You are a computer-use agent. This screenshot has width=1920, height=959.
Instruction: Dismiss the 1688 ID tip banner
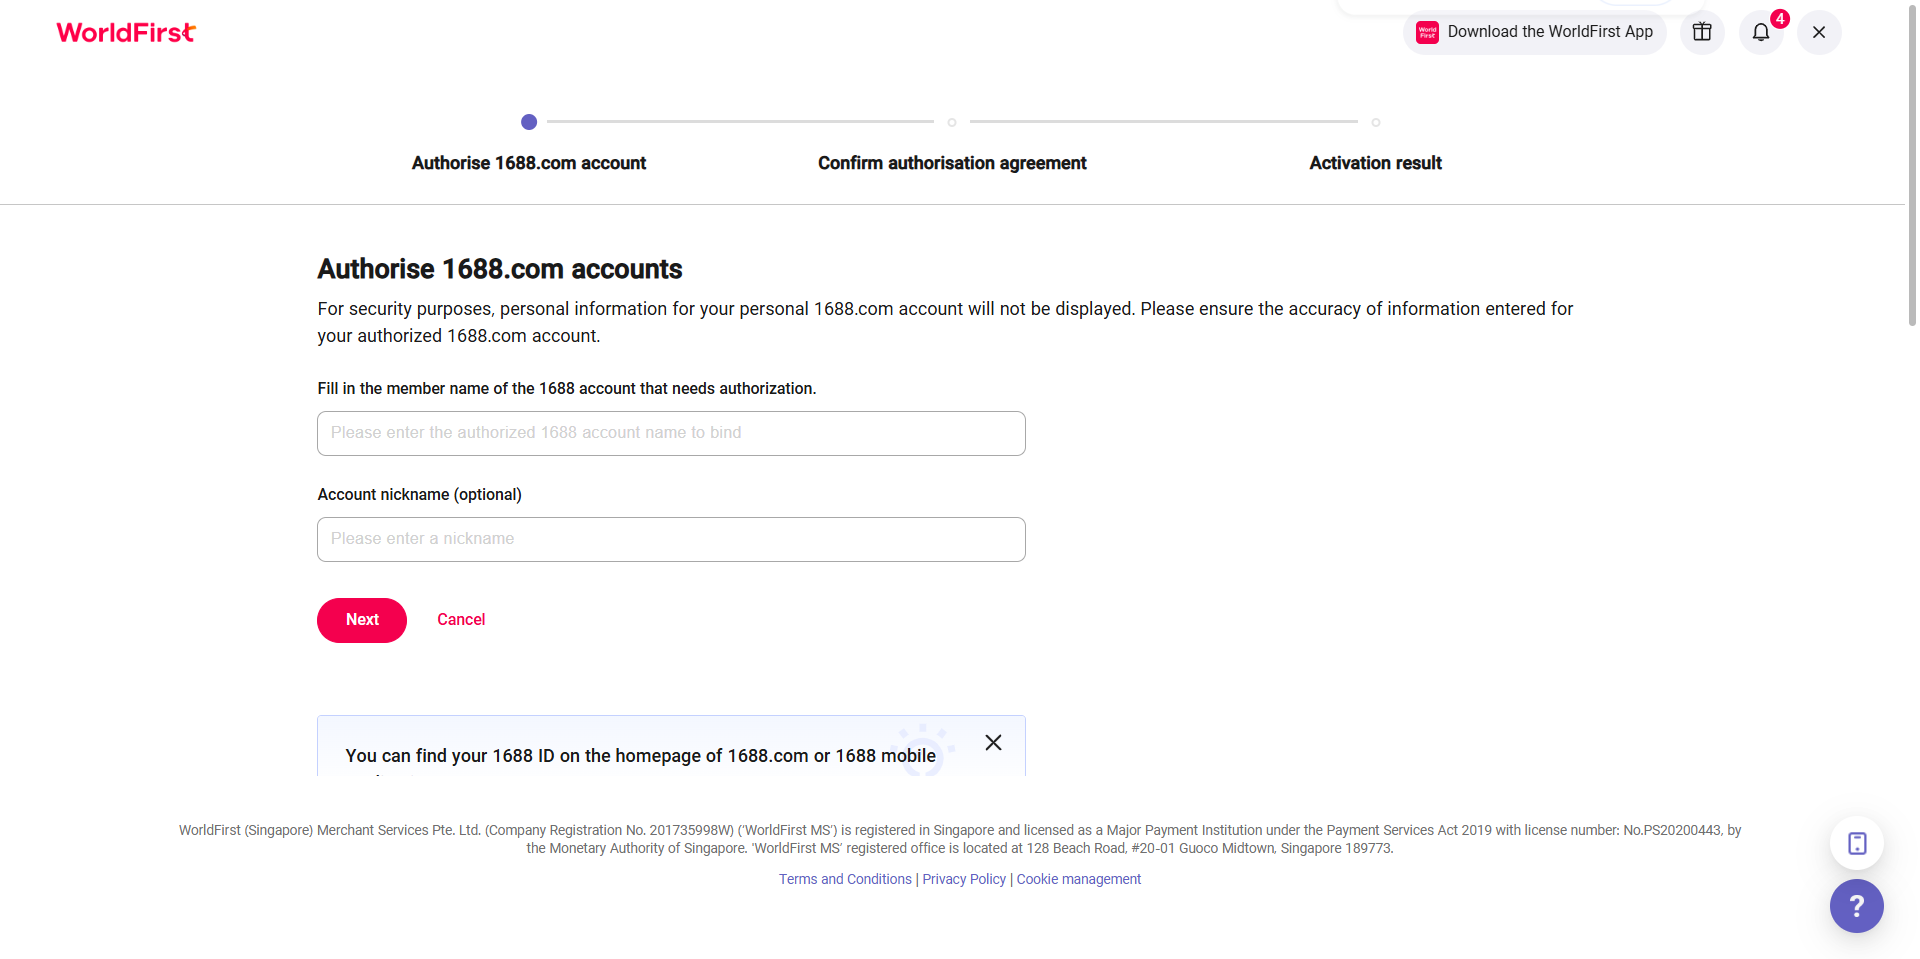(x=992, y=743)
